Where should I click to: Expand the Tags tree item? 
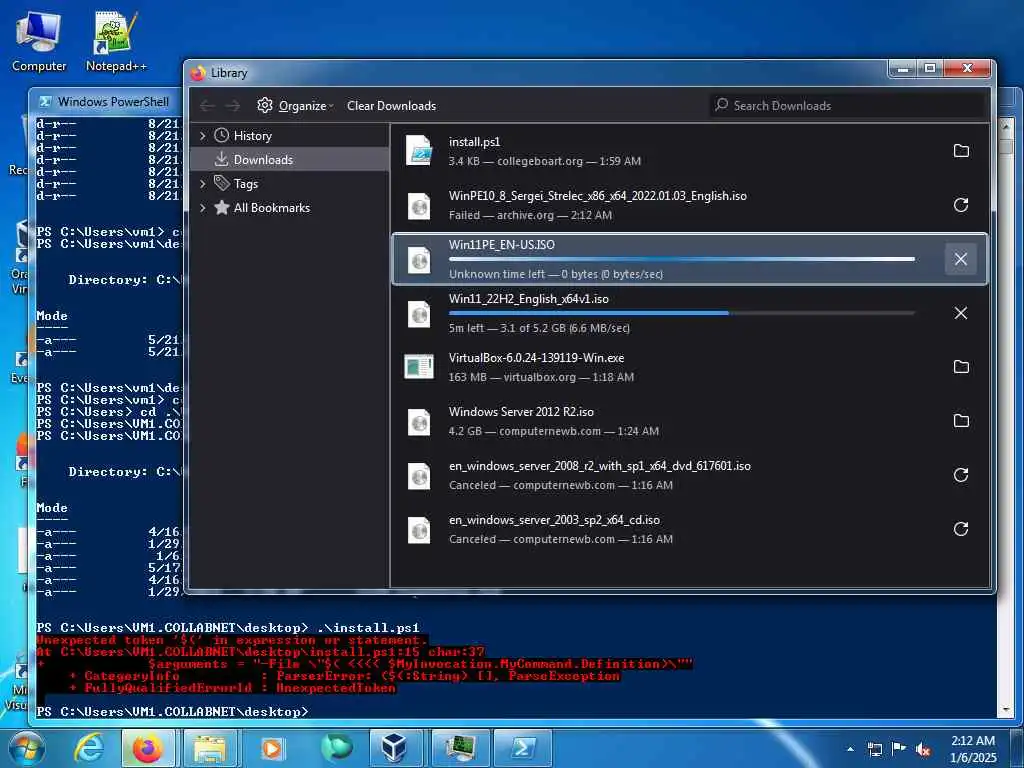click(202, 184)
